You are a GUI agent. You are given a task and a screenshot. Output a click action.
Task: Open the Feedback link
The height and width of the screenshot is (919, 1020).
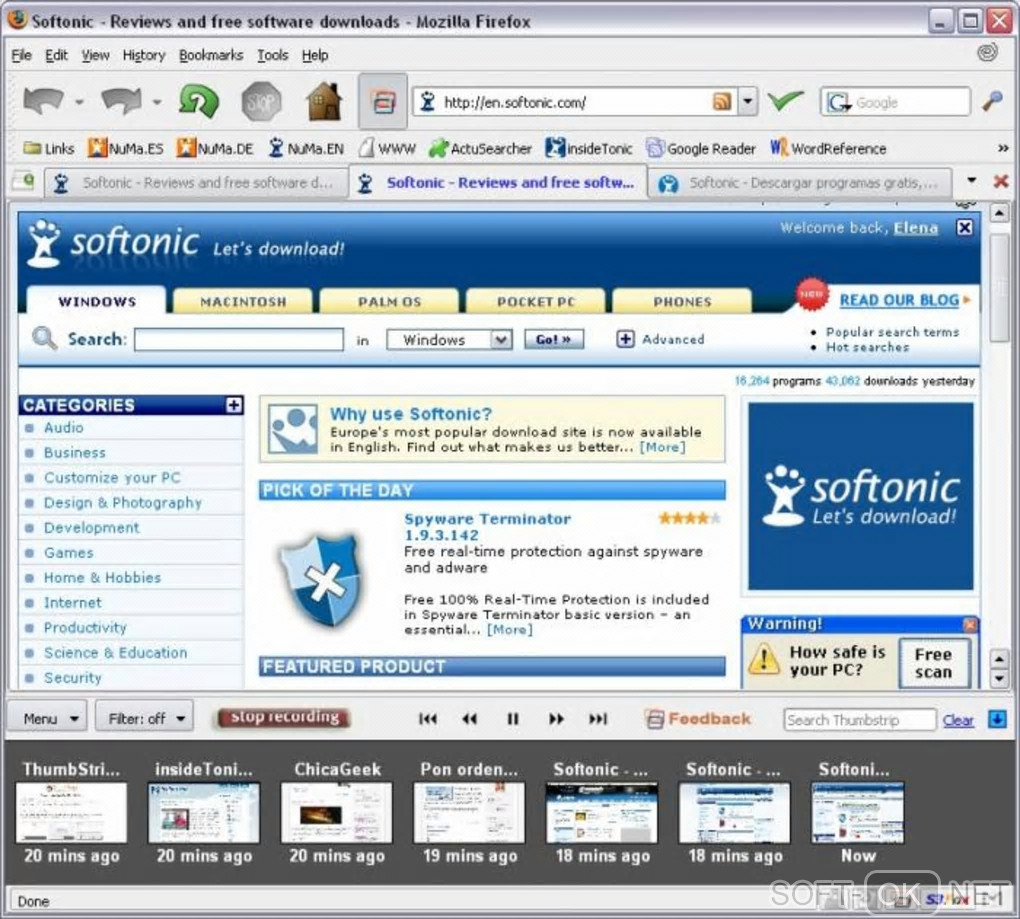tap(697, 719)
